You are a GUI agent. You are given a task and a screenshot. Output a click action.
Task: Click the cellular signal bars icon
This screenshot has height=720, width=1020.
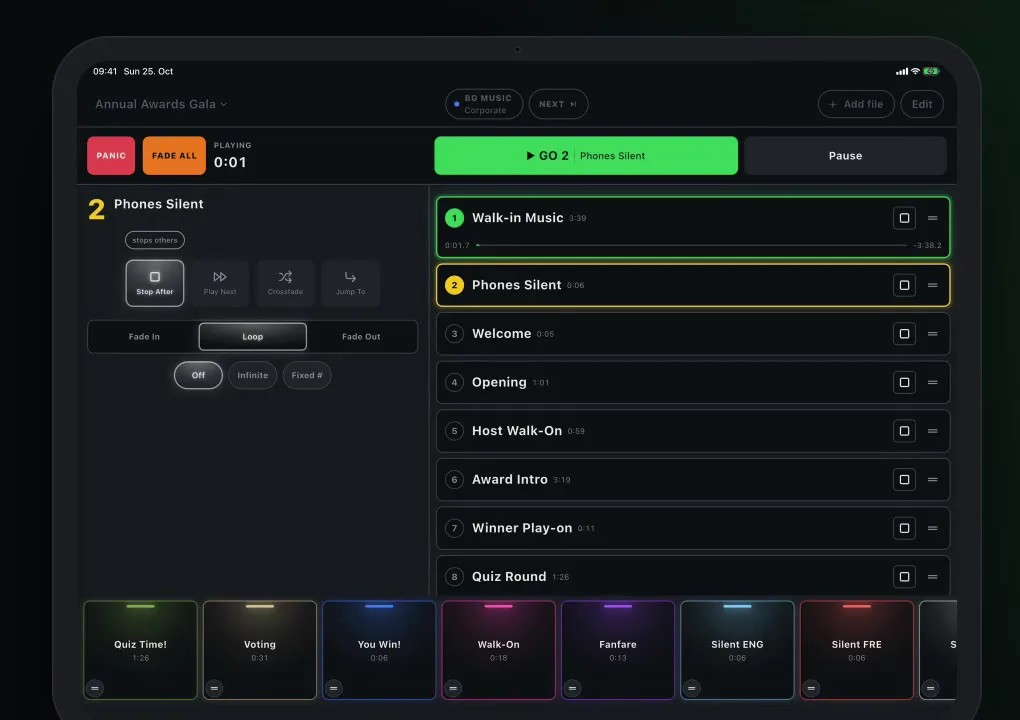902,71
